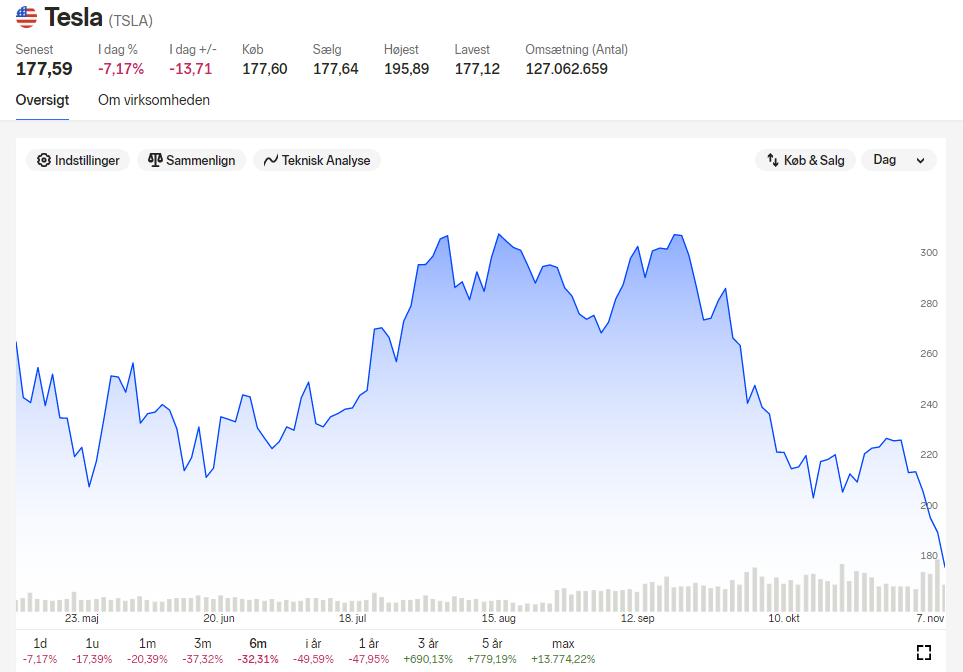This screenshot has height=672, width=963.
Task: Switch chart range to 1 år
Action: pyautogui.click(x=368, y=651)
